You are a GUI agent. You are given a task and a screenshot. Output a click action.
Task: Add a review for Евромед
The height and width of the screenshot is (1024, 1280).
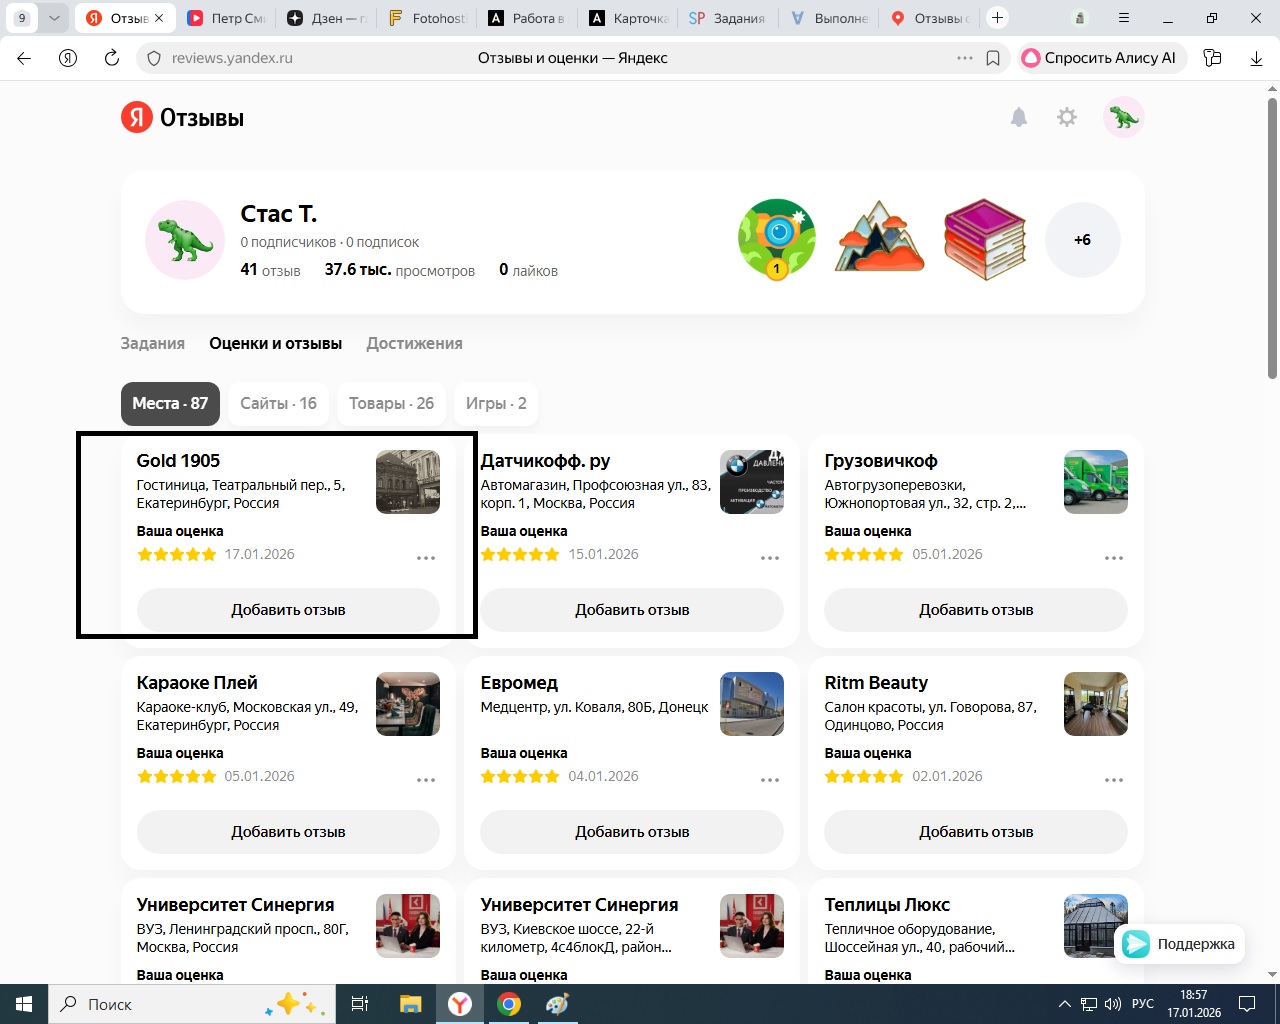632,832
